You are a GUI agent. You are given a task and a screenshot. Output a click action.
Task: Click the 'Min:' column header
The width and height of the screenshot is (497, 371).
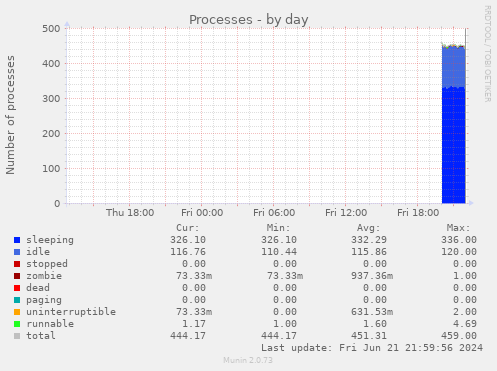point(278,228)
